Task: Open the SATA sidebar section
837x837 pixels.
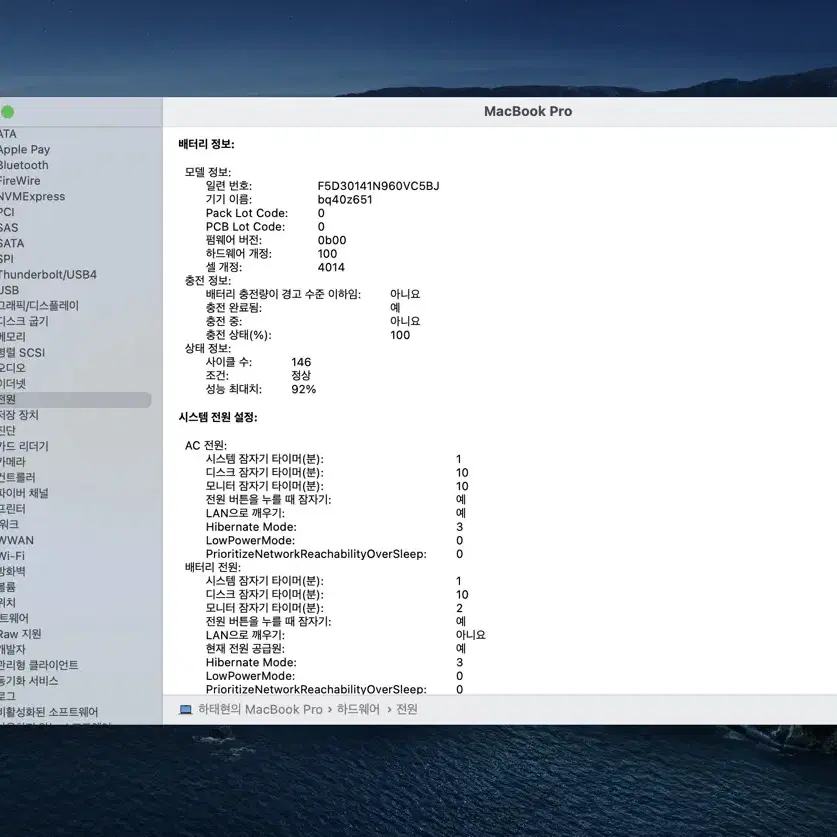Action: click(x=12, y=243)
